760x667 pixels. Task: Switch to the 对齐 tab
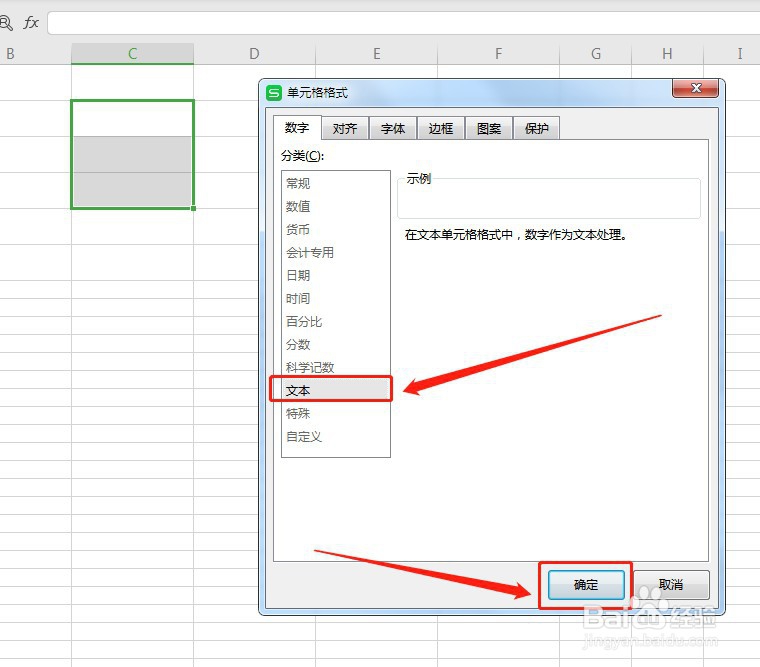click(345, 128)
